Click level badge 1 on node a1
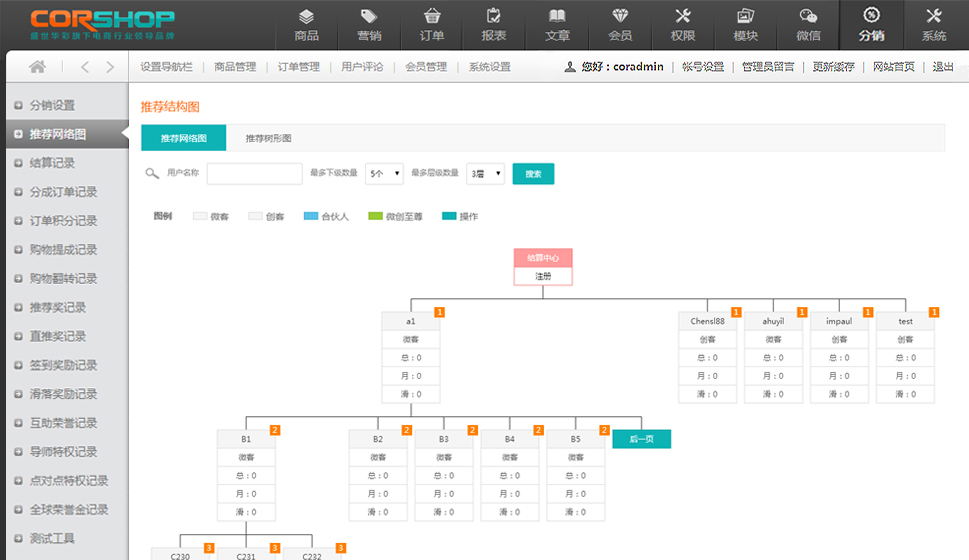Image resolution: width=969 pixels, height=560 pixels. coord(439,312)
